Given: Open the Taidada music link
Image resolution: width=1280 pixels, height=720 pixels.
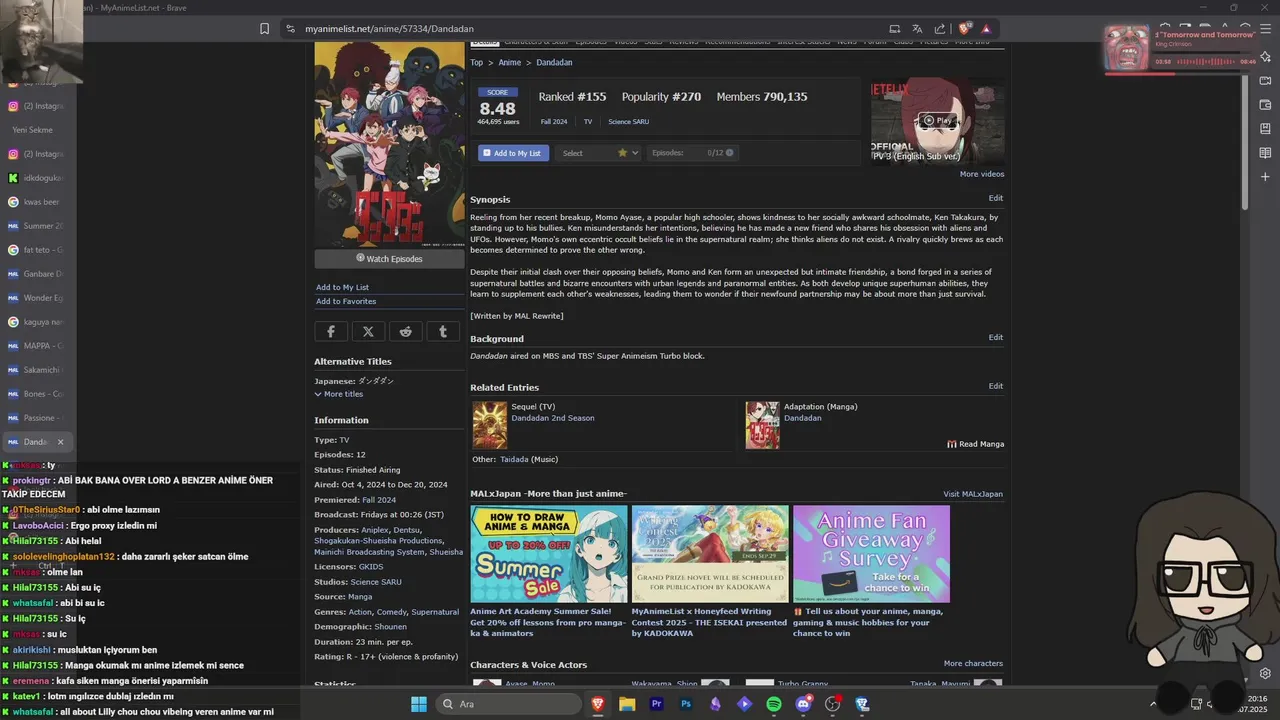Looking at the screenshot, I should pyautogui.click(x=514, y=459).
